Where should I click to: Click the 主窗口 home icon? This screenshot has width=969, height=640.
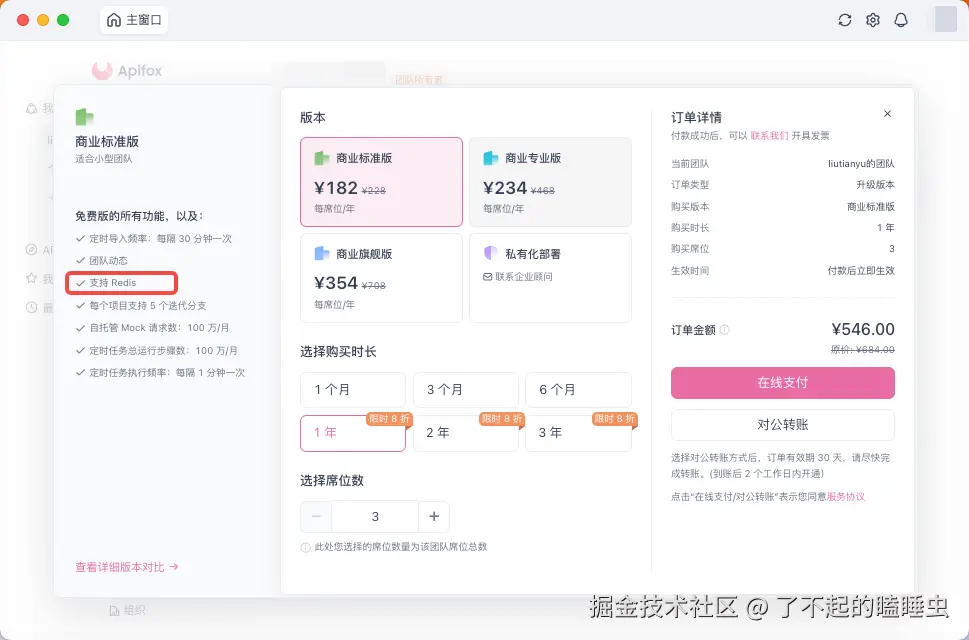(114, 19)
